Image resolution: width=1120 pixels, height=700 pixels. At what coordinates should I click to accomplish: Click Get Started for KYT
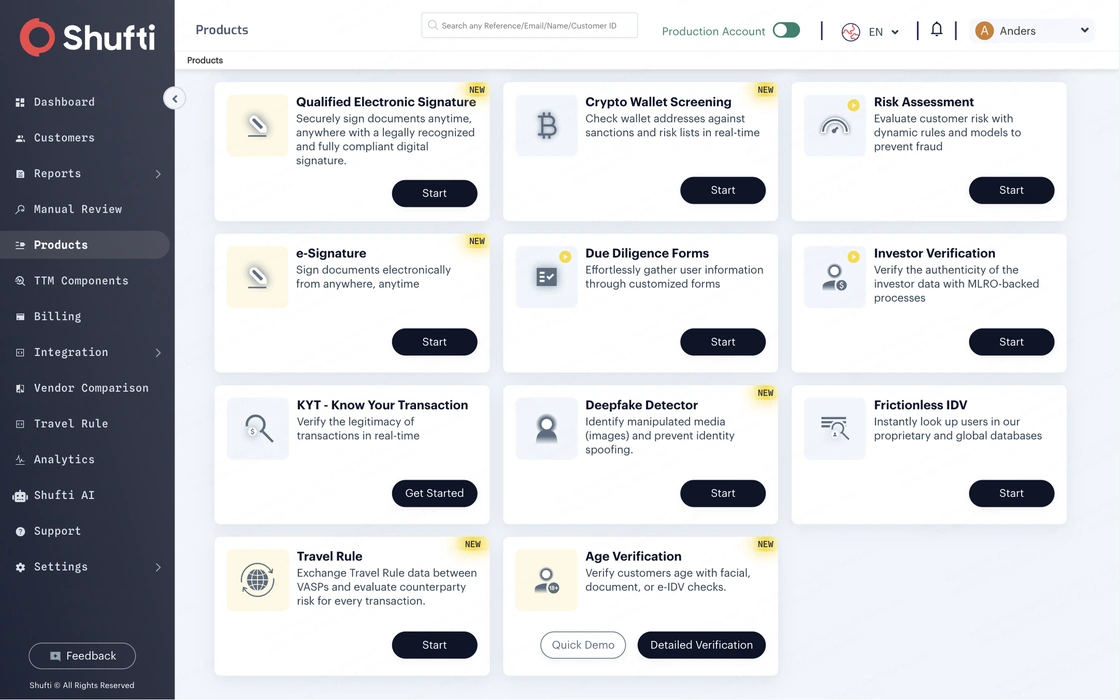(x=434, y=494)
